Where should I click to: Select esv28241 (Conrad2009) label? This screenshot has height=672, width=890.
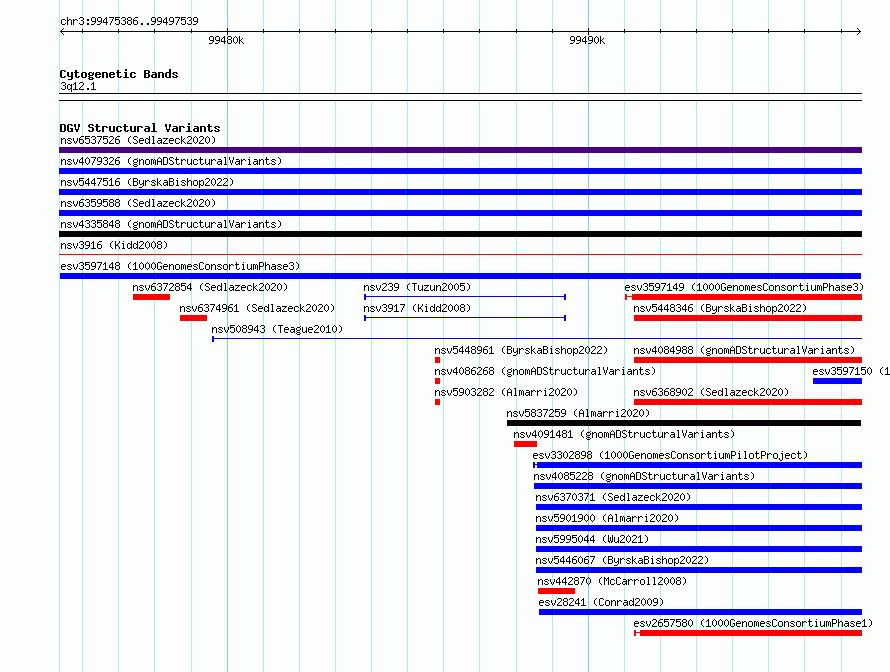[601, 602]
